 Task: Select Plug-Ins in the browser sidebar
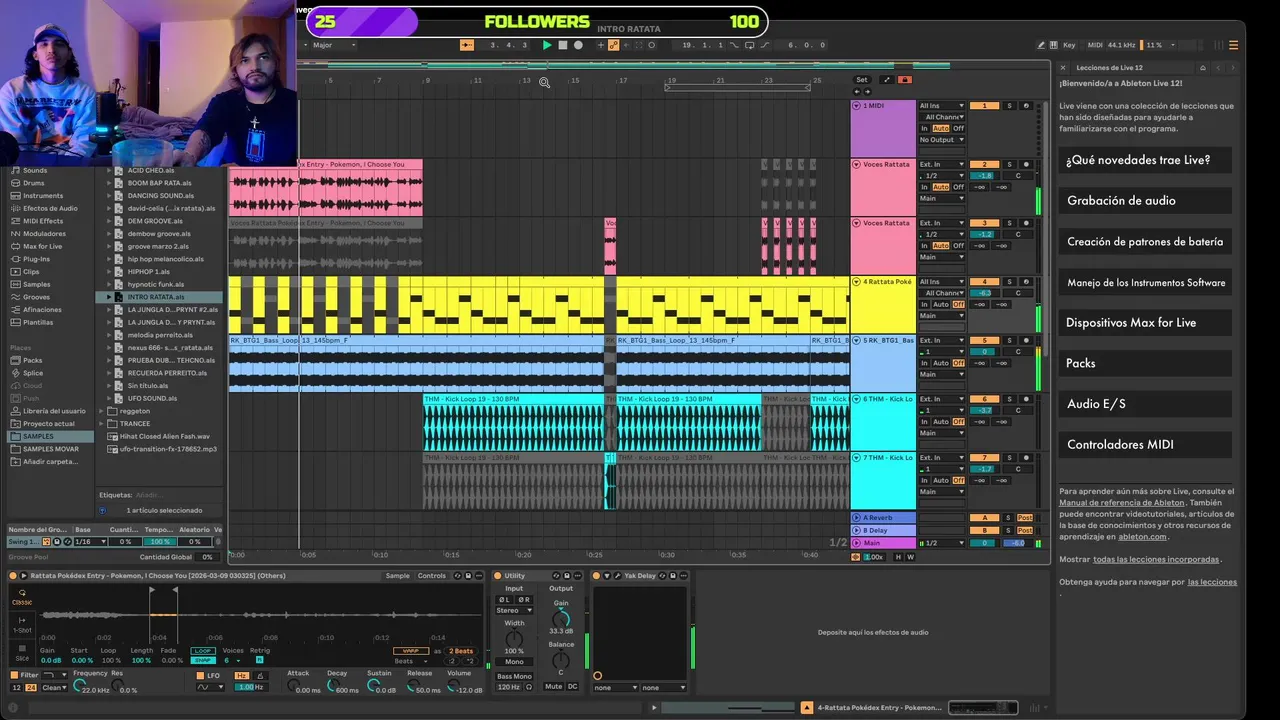(36, 259)
